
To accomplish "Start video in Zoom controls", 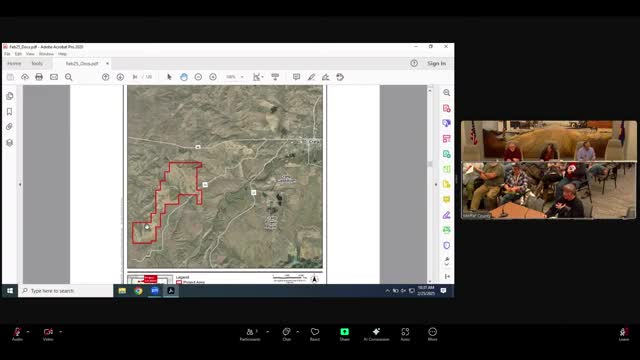I will tap(48, 333).
